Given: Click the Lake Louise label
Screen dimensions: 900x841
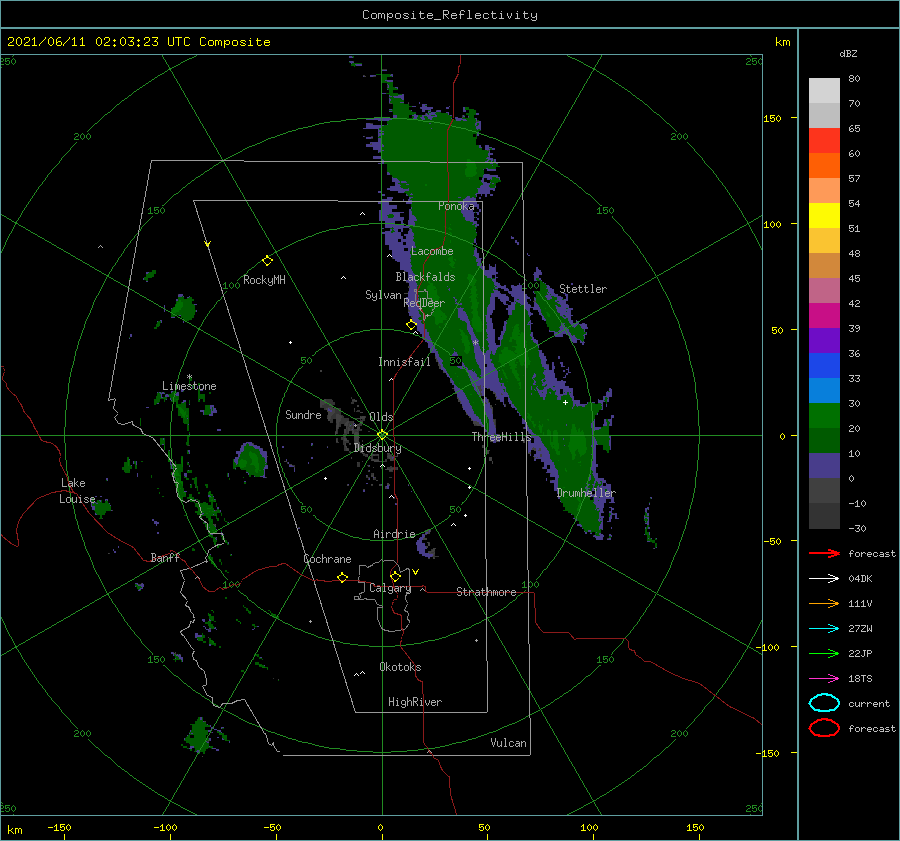Looking at the screenshot, I should 77,491.
